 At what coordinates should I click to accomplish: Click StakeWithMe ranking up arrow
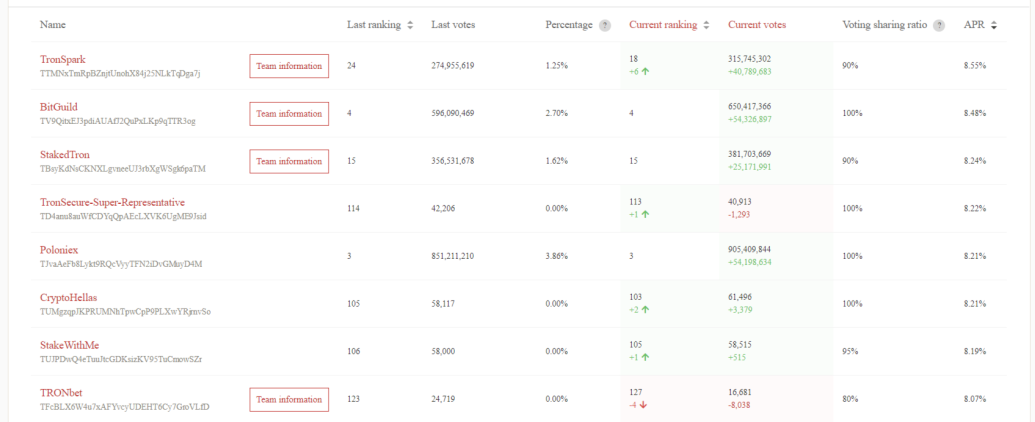click(646, 357)
